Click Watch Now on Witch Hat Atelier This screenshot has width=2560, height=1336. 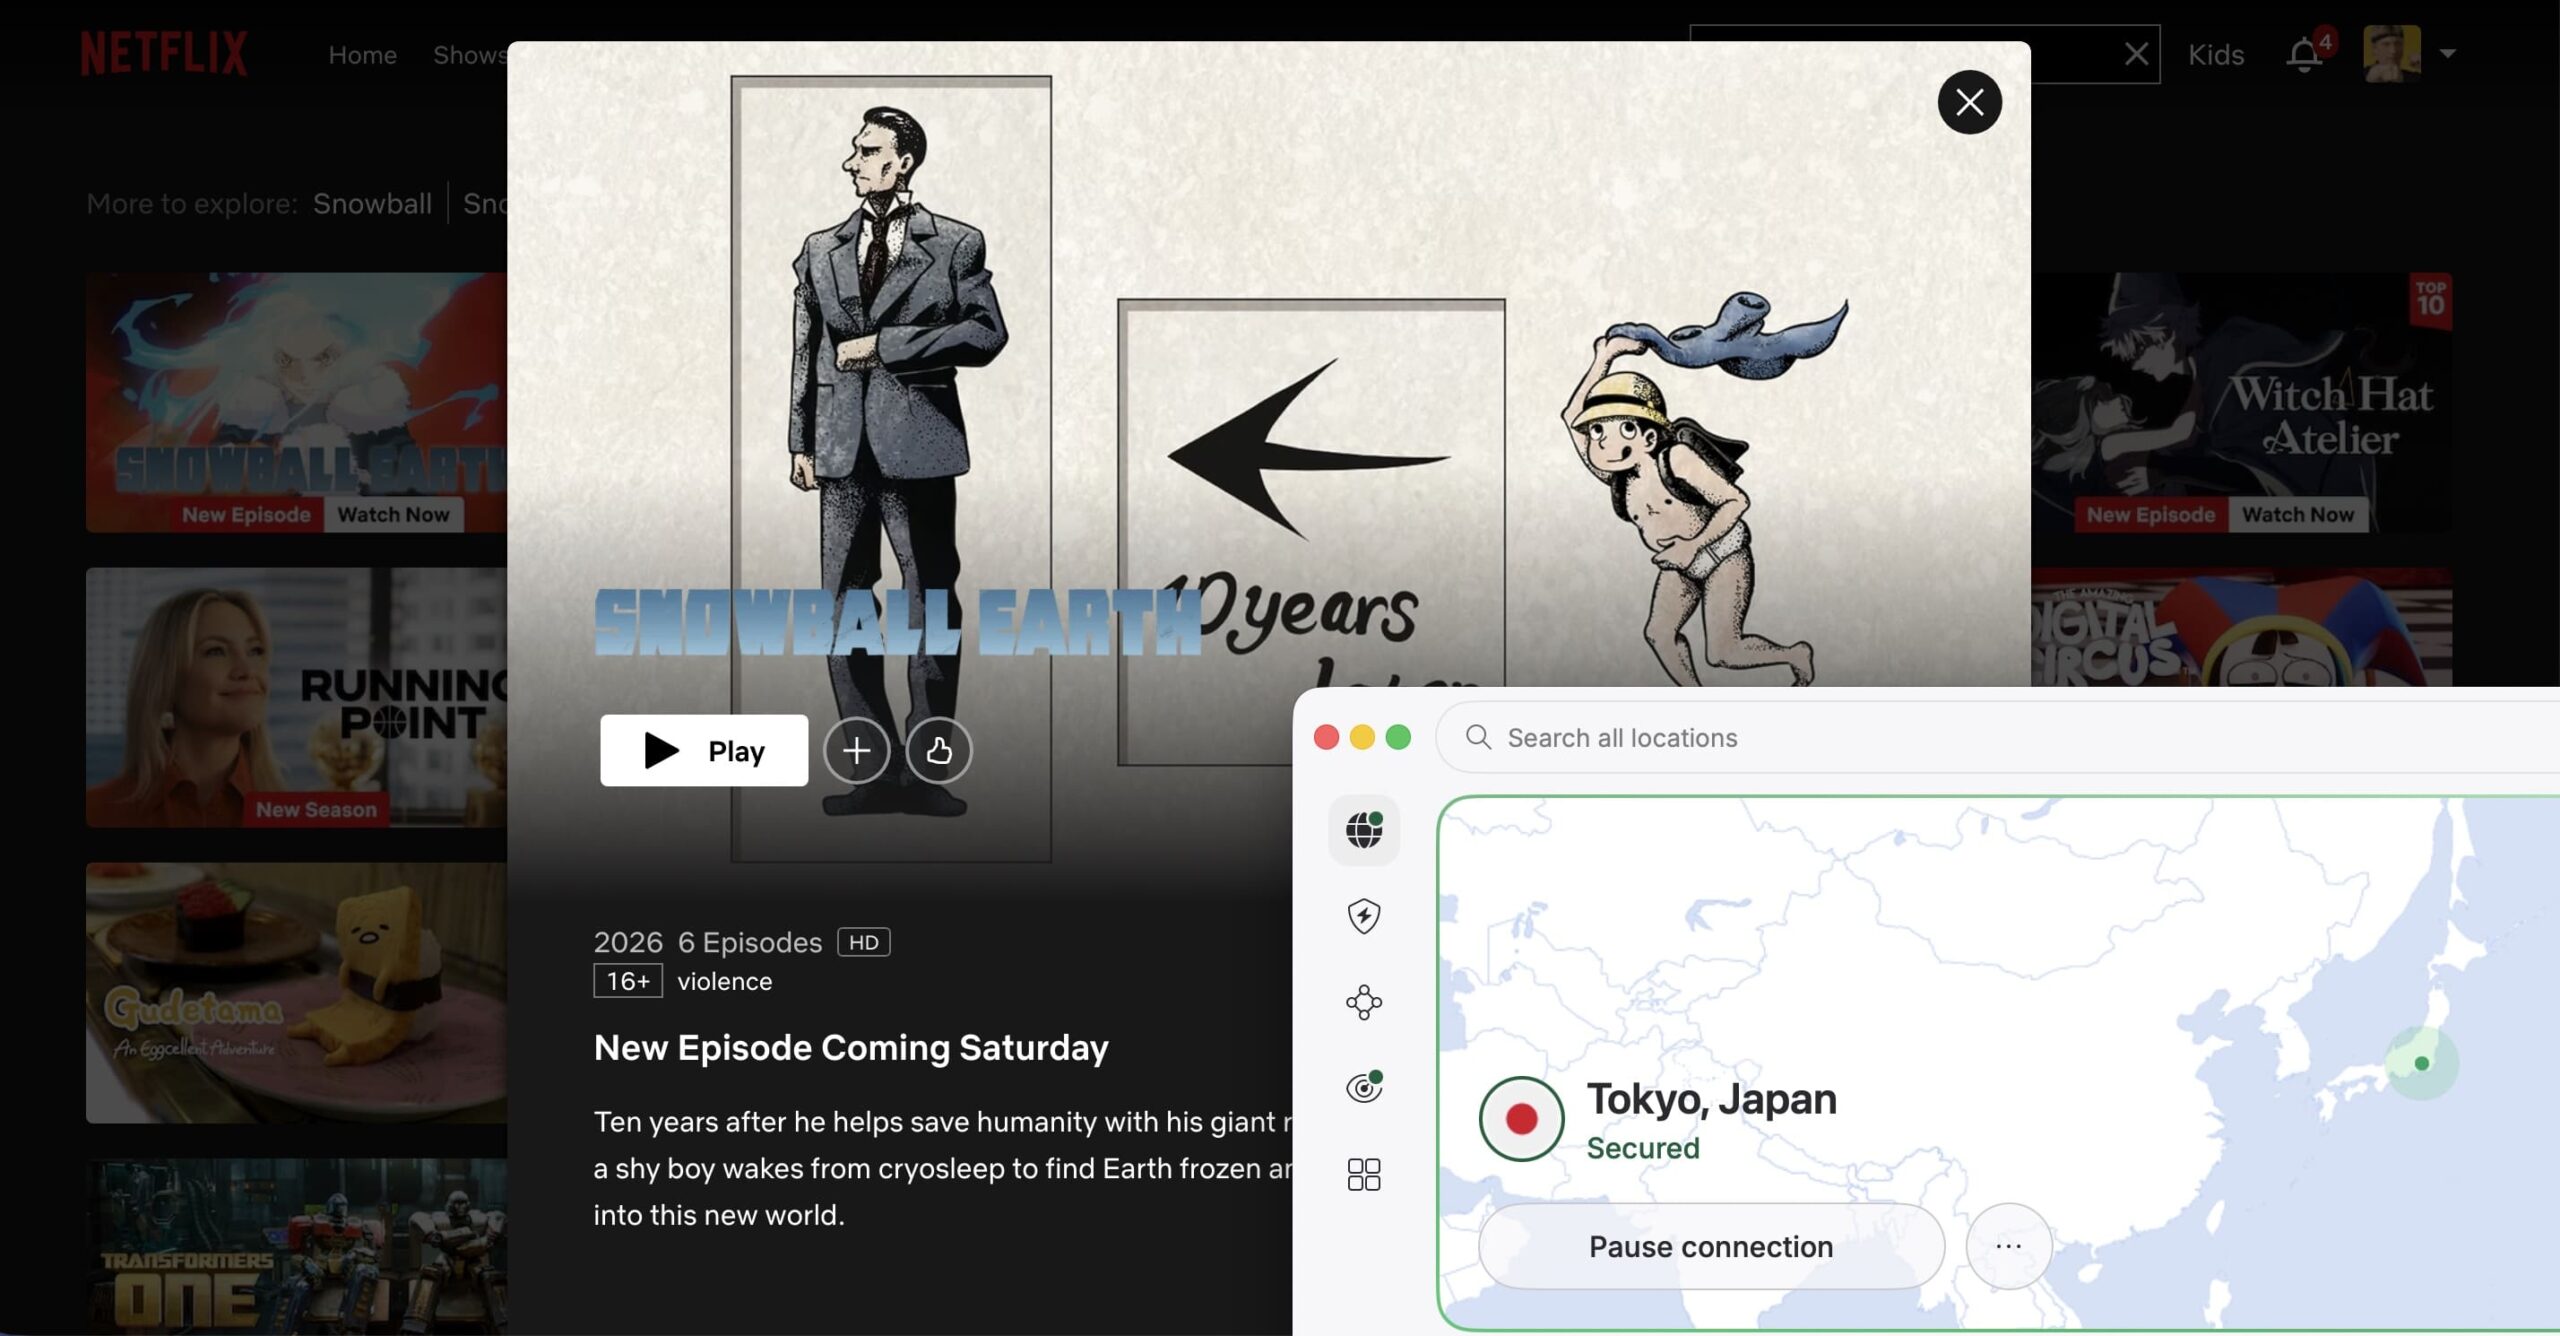pyautogui.click(x=2298, y=515)
